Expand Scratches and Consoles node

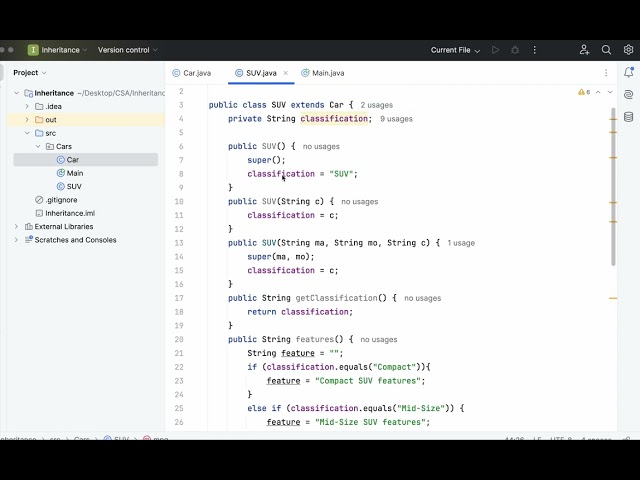[x=16, y=240]
